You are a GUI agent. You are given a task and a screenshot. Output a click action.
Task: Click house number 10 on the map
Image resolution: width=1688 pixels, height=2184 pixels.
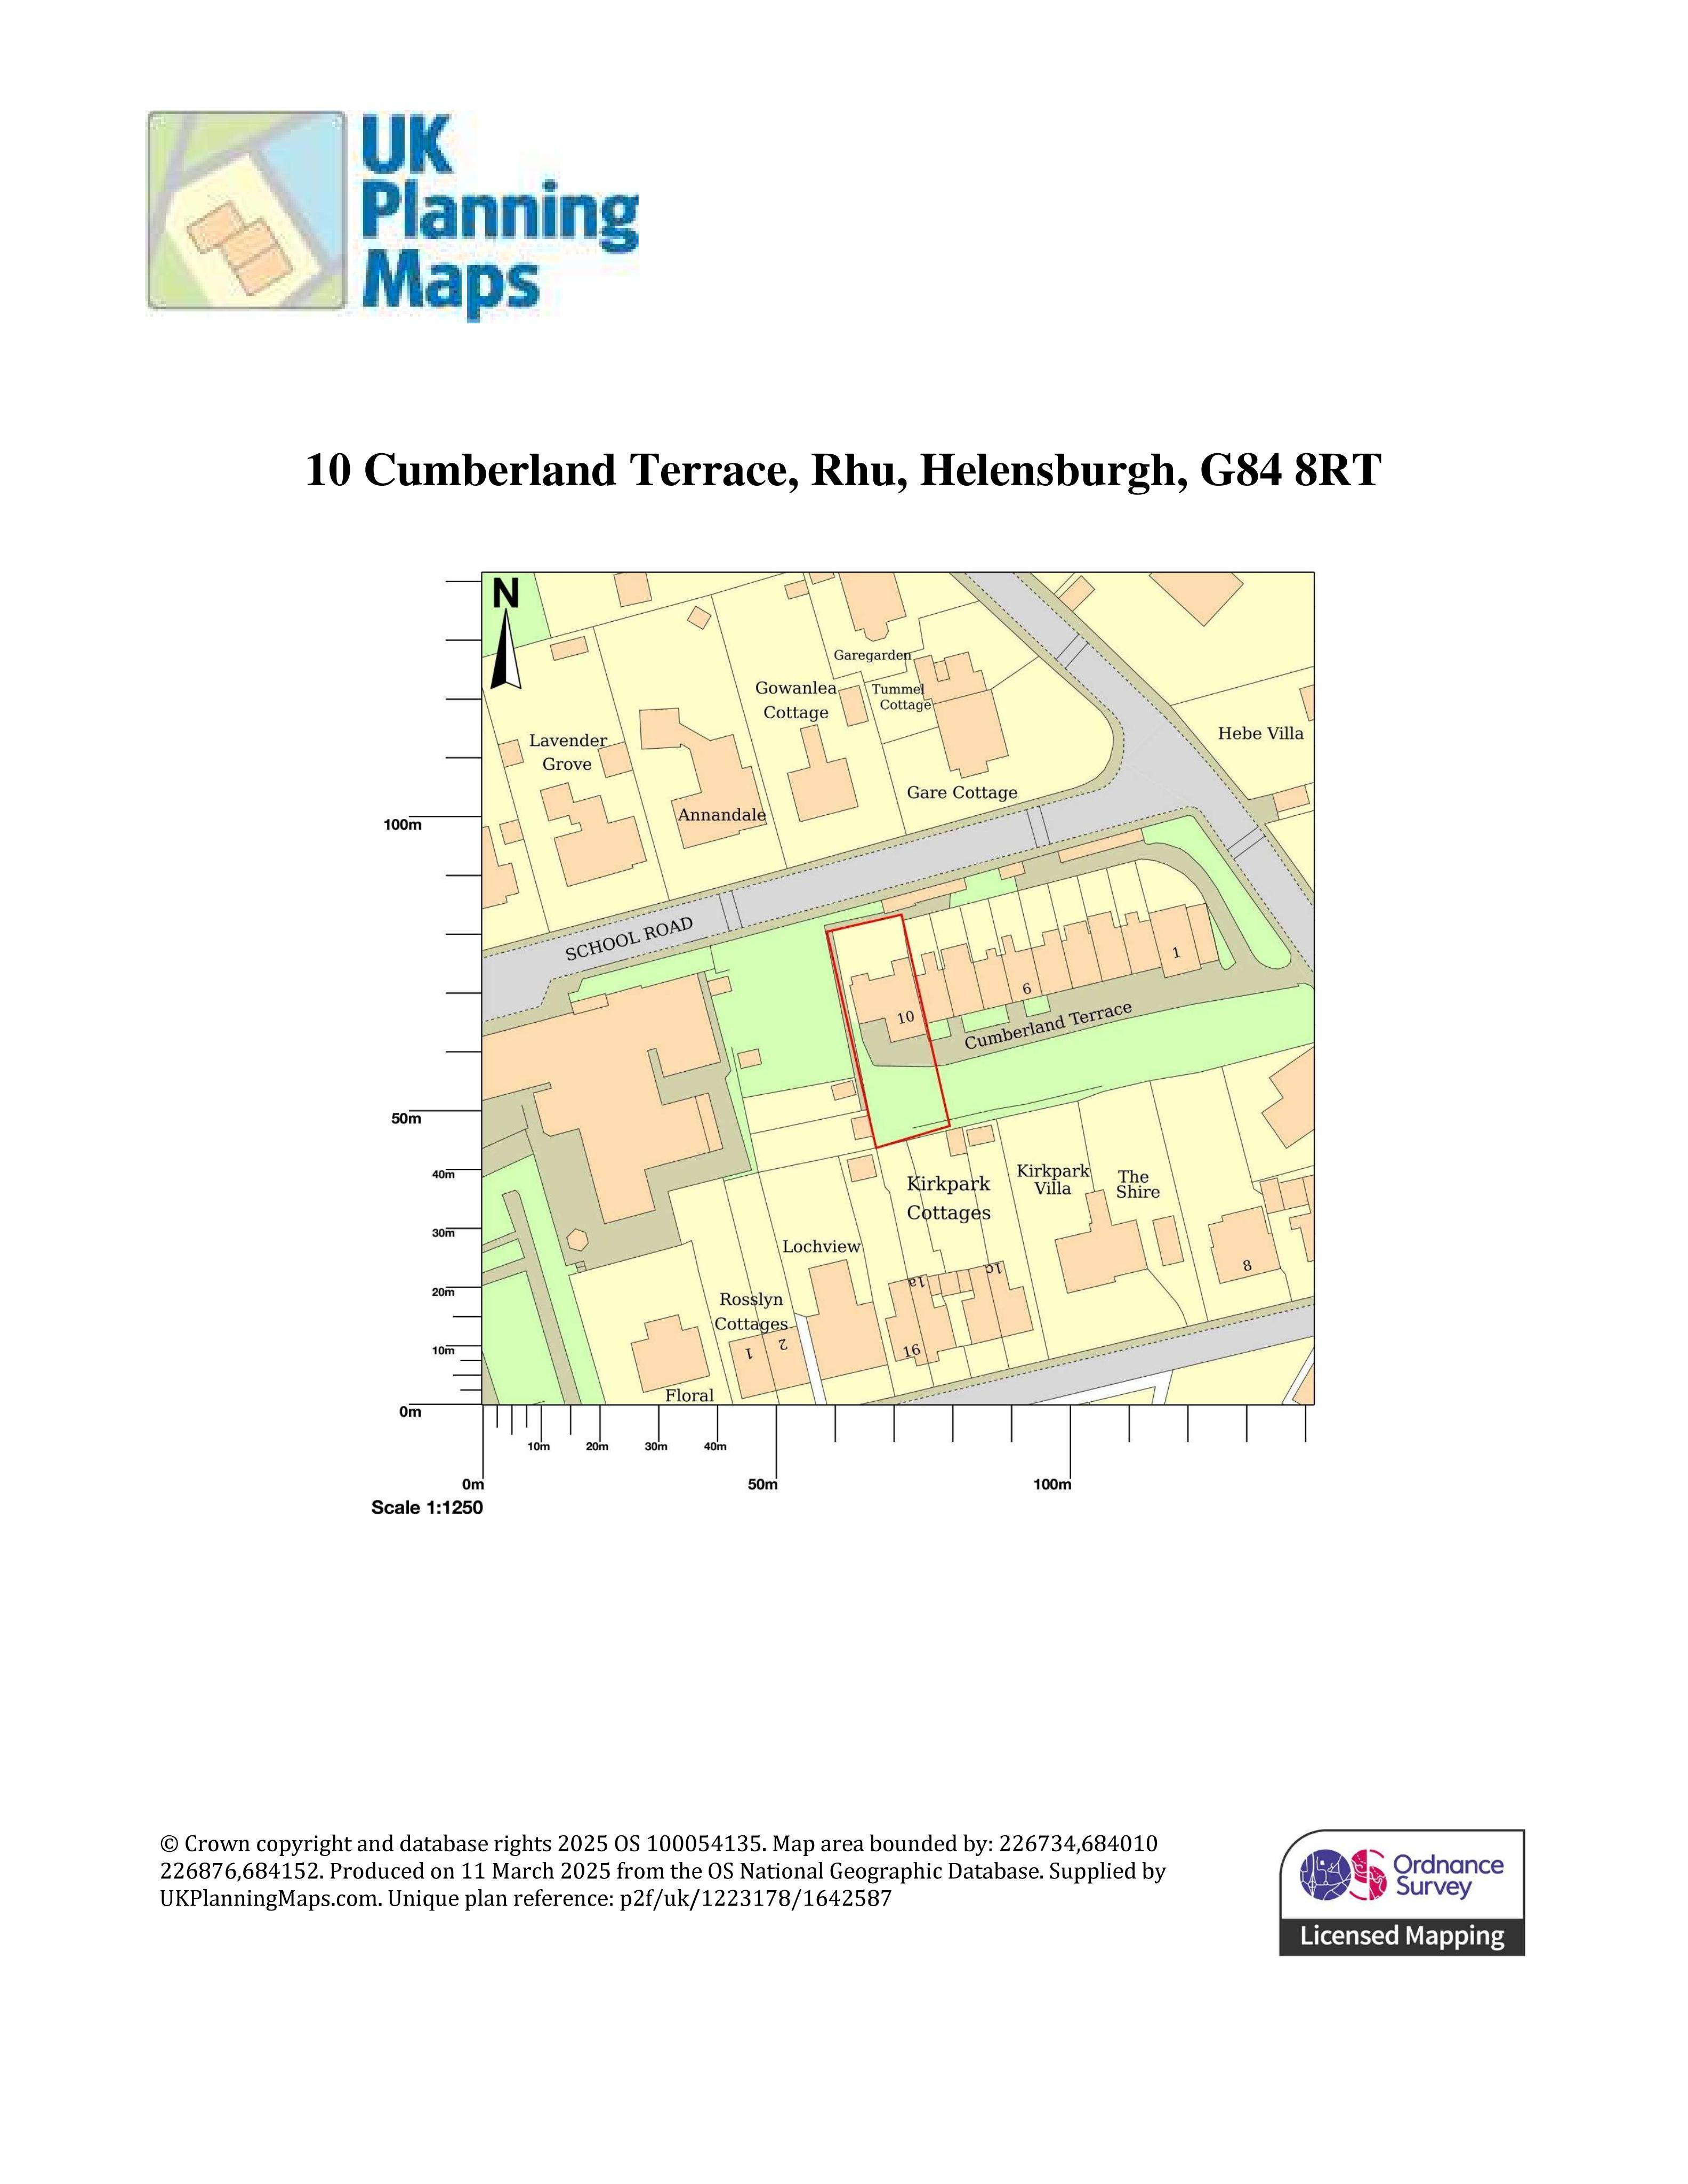(x=905, y=1018)
